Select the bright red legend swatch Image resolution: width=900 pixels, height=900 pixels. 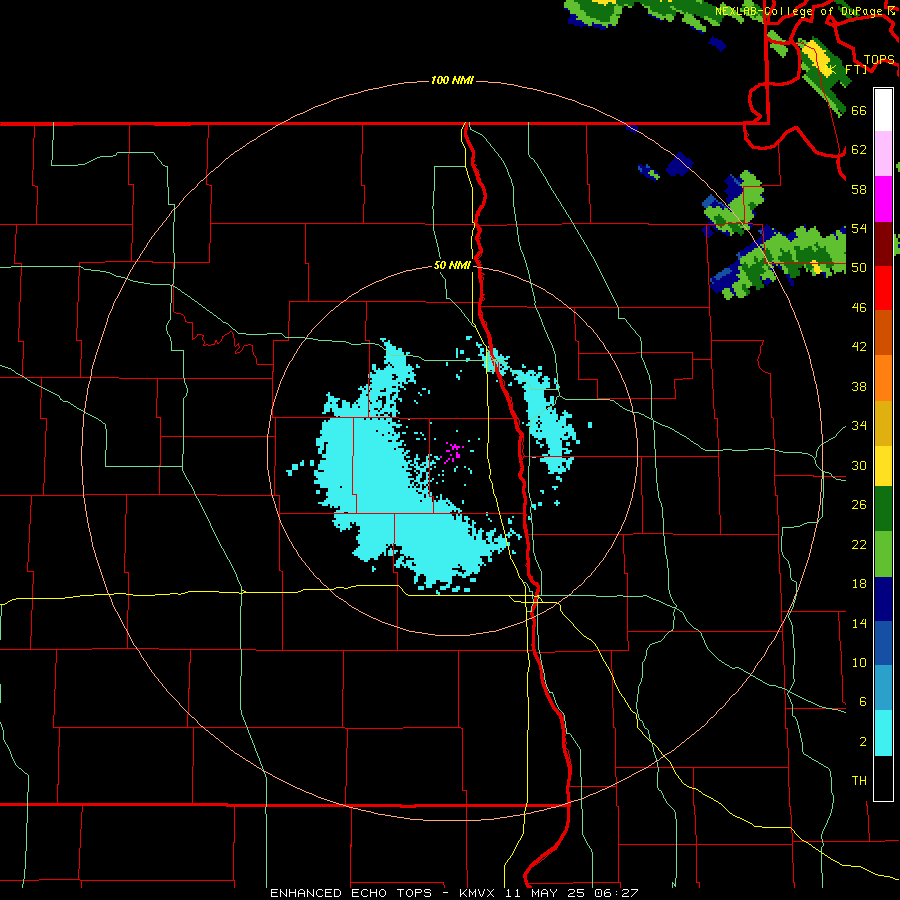[x=883, y=289]
